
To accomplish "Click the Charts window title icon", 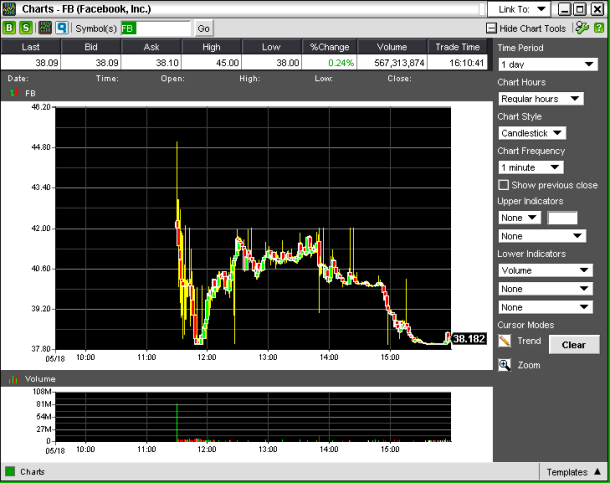I will click(9, 9).
